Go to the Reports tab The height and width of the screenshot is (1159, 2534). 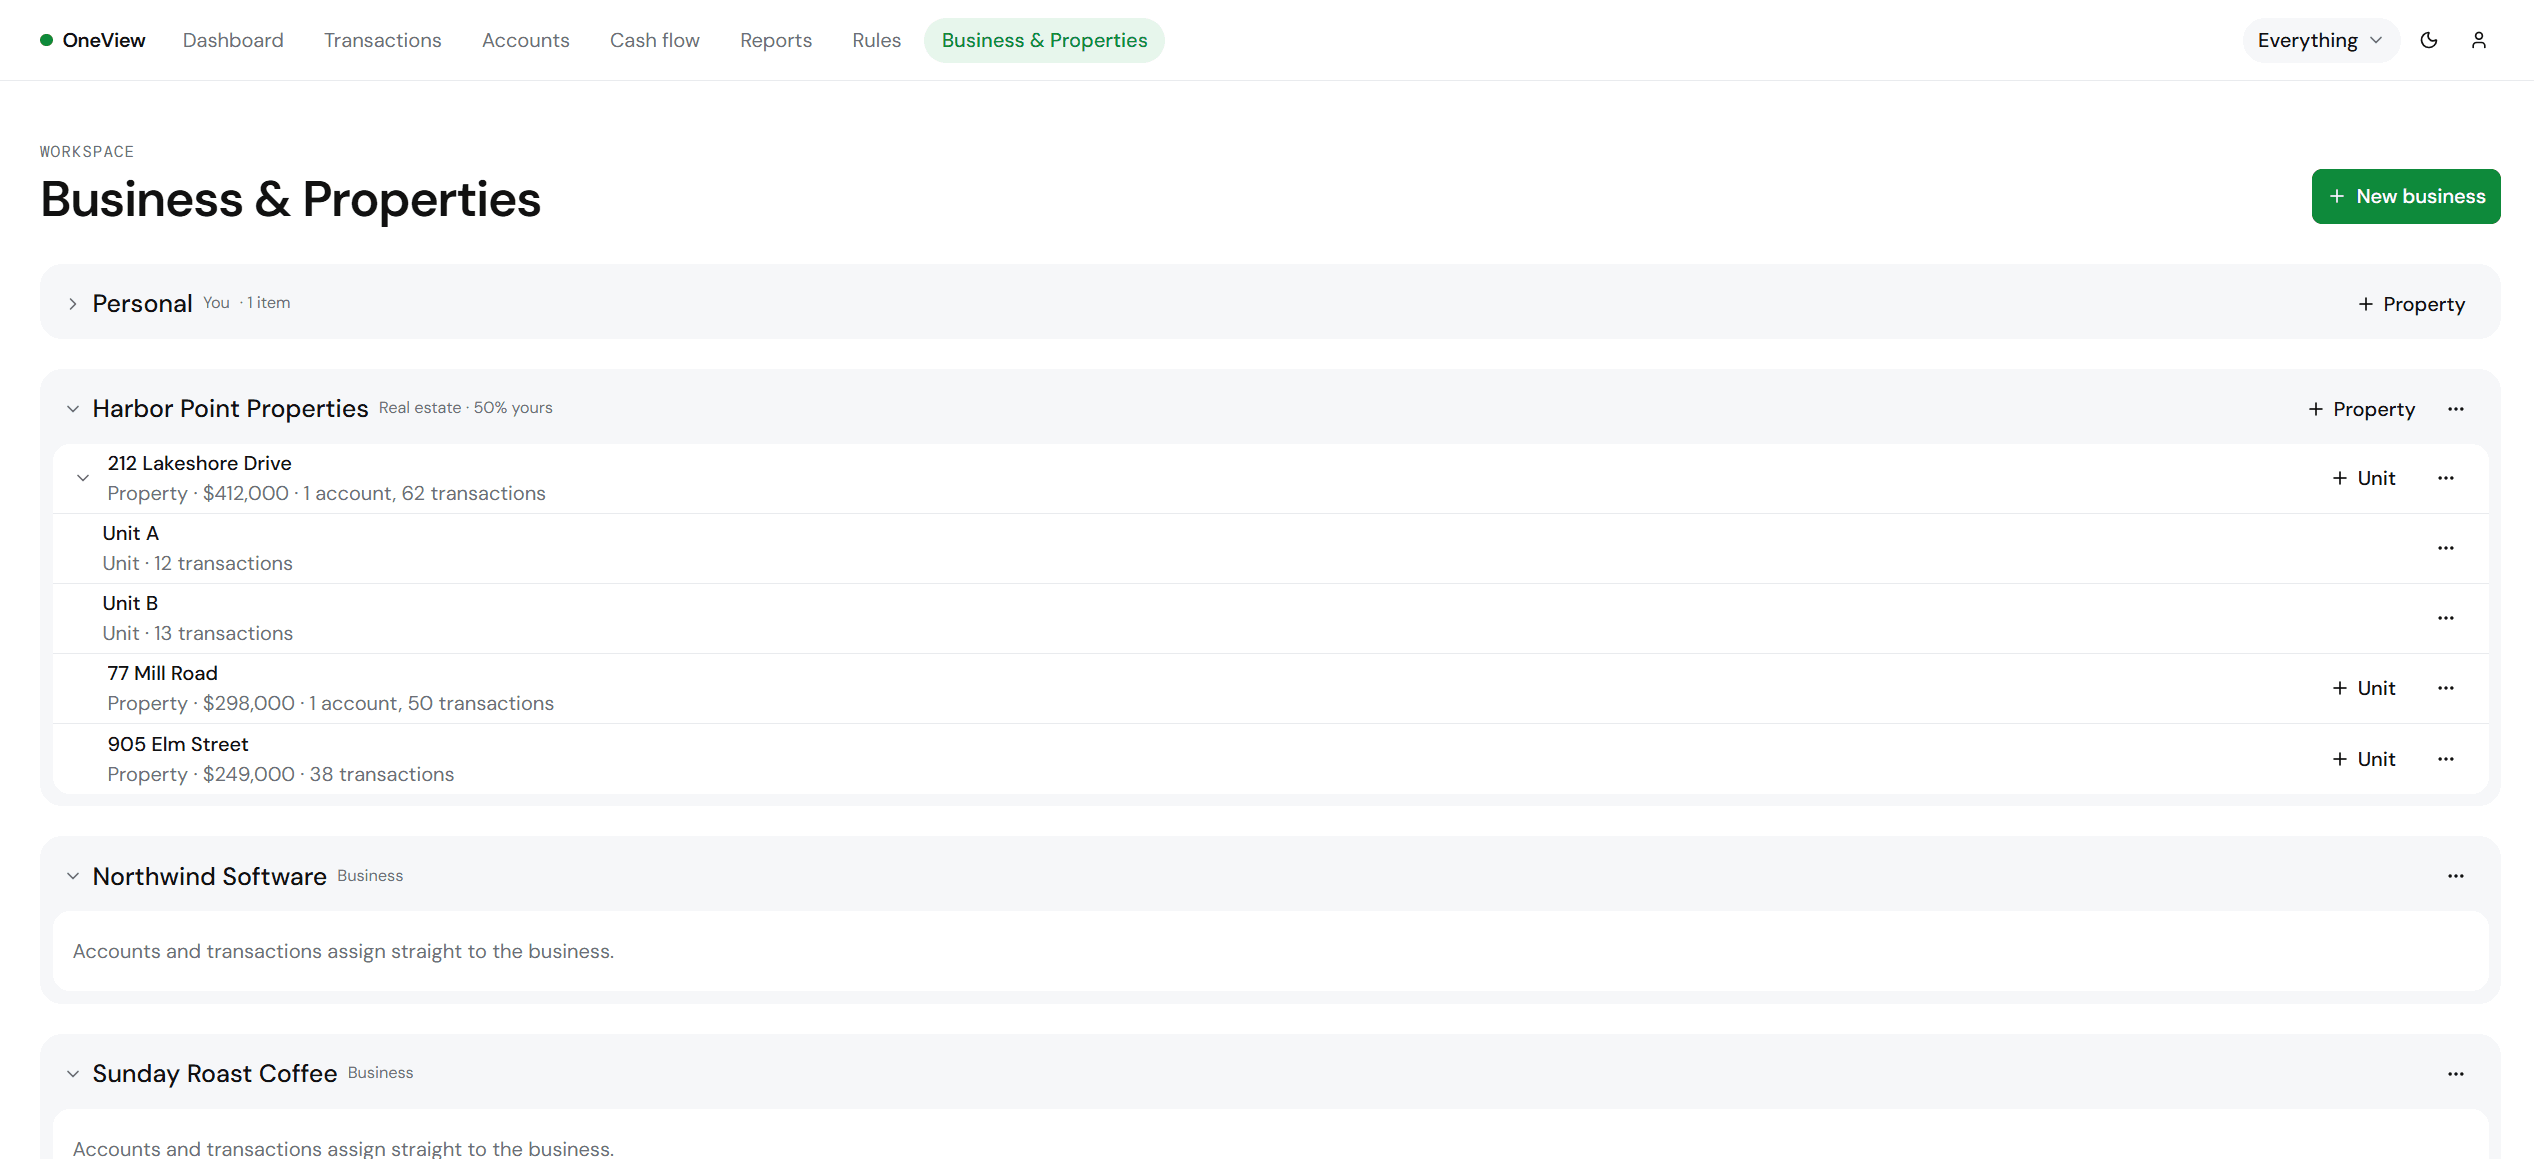tap(775, 40)
